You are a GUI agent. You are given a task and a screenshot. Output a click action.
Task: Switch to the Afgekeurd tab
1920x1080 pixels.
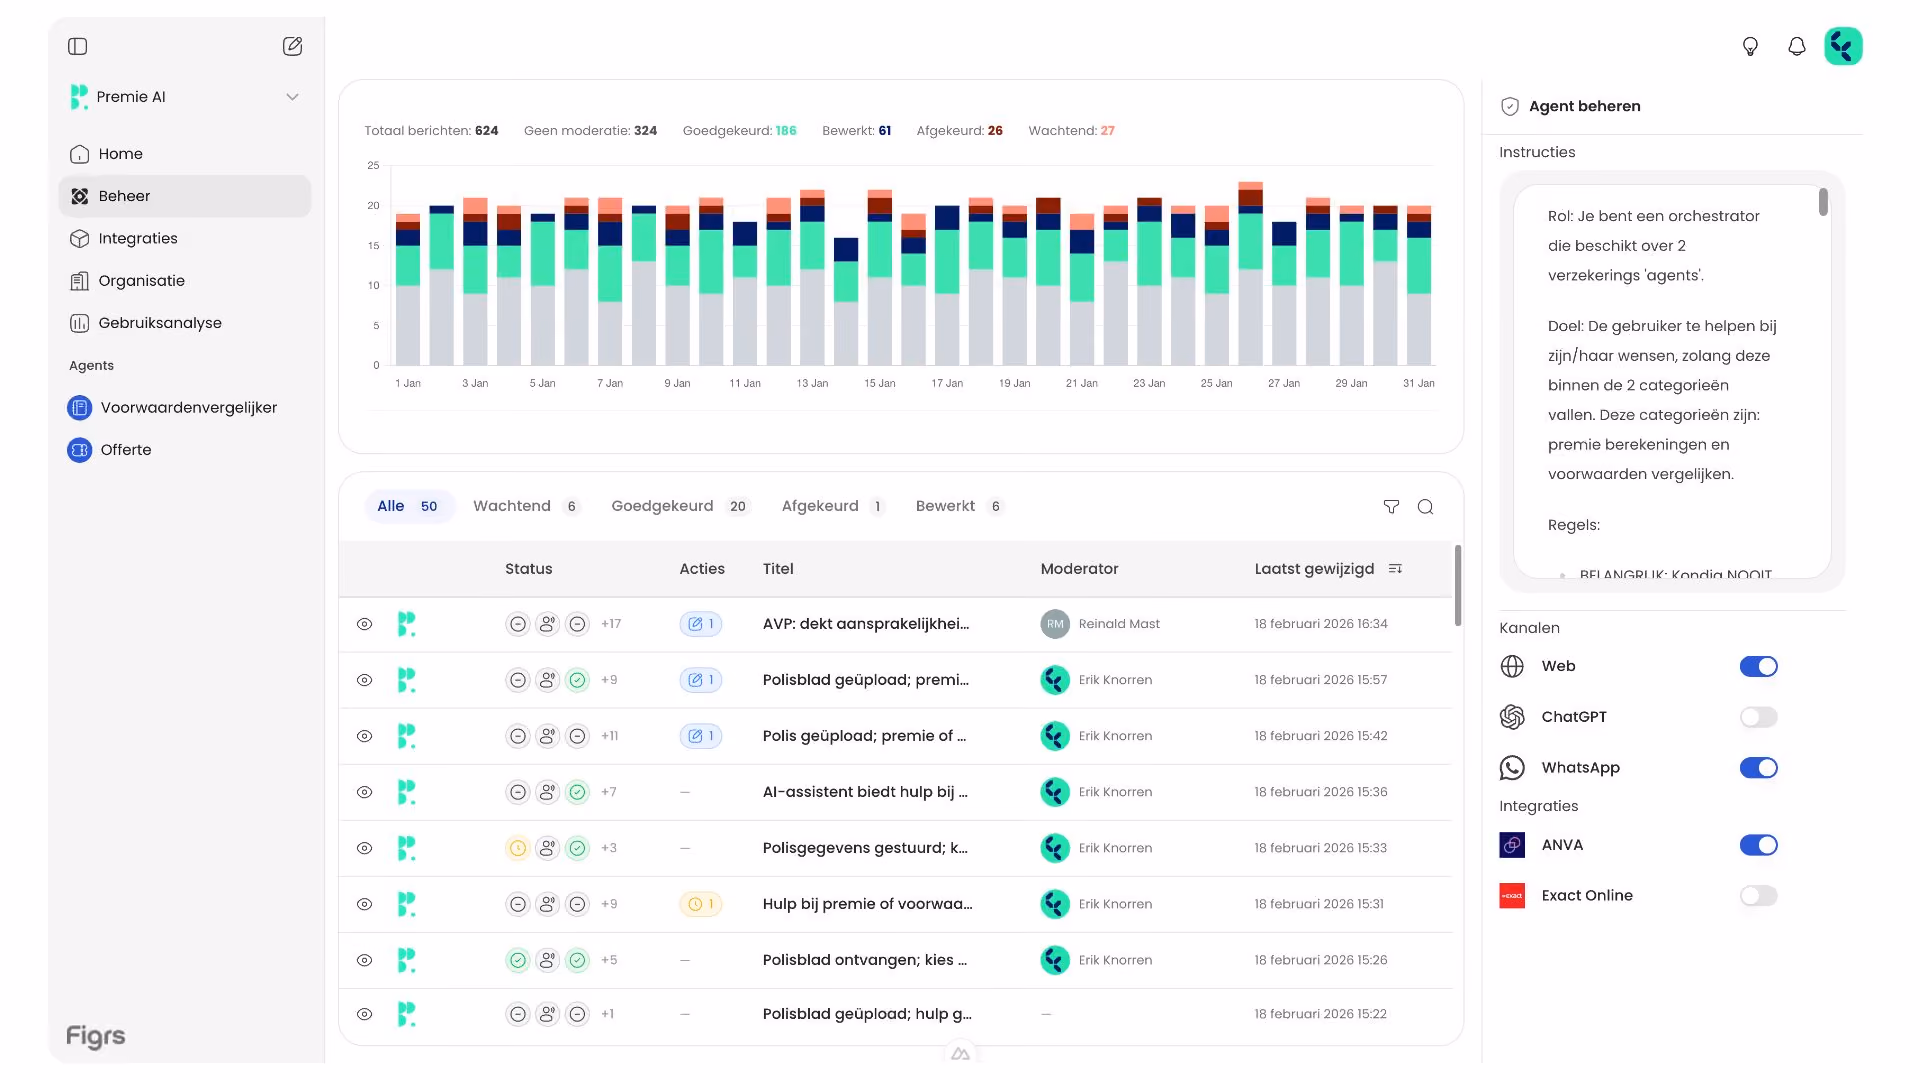[x=832, y=507]
